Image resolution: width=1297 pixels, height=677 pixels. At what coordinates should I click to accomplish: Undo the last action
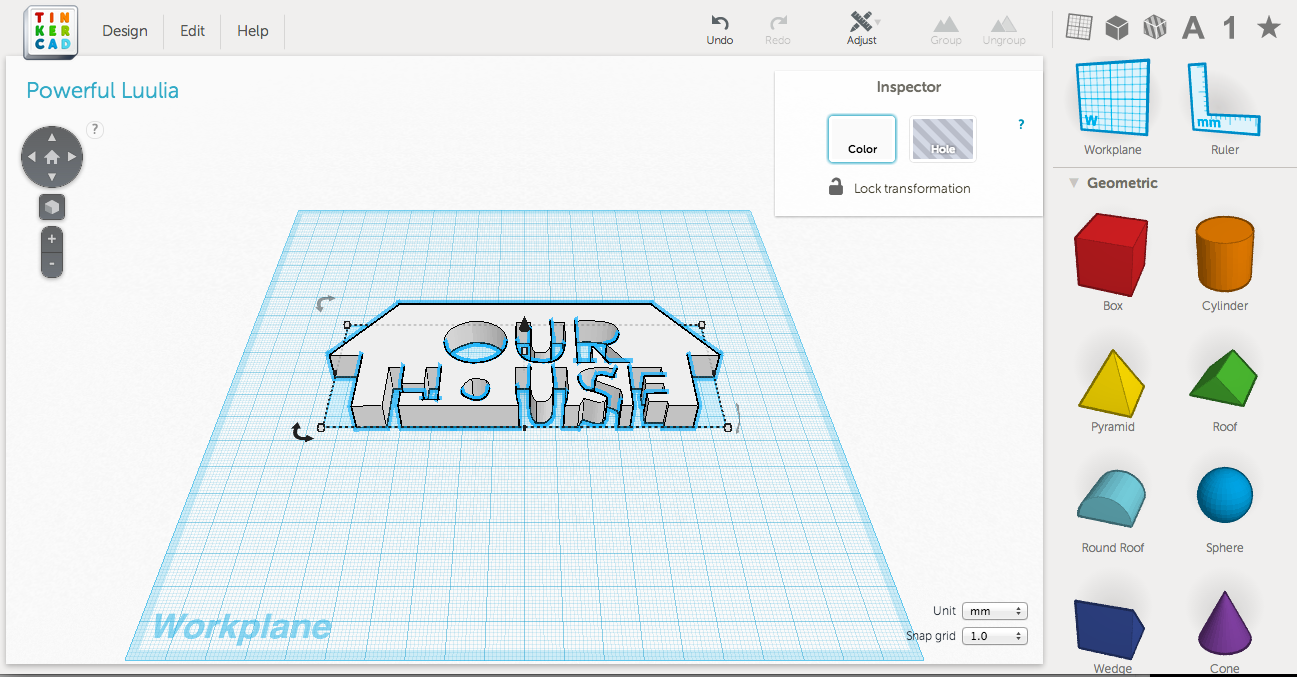click(719, 27)
